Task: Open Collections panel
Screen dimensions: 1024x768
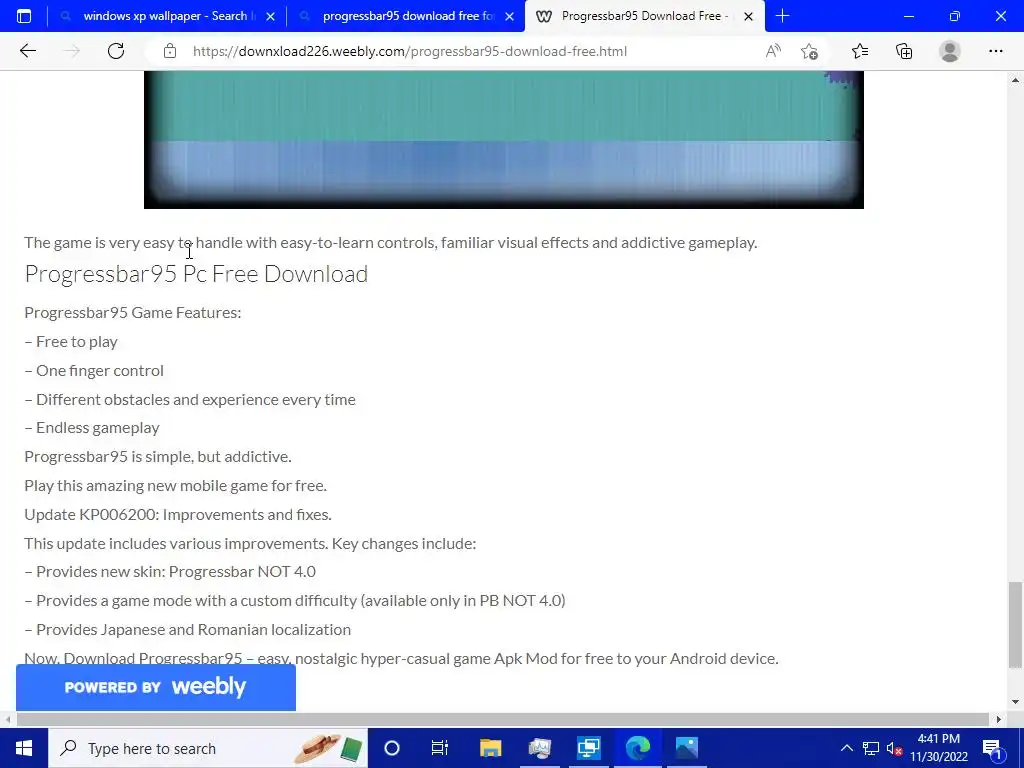Action: [904, 51]
